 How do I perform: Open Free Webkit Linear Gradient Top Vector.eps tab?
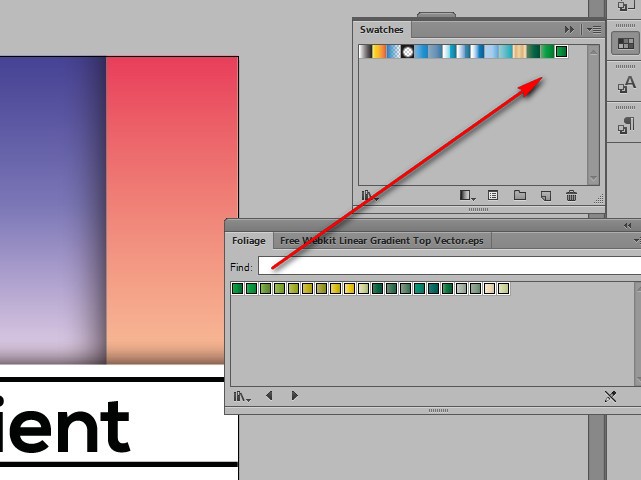(x=382, y=240)
